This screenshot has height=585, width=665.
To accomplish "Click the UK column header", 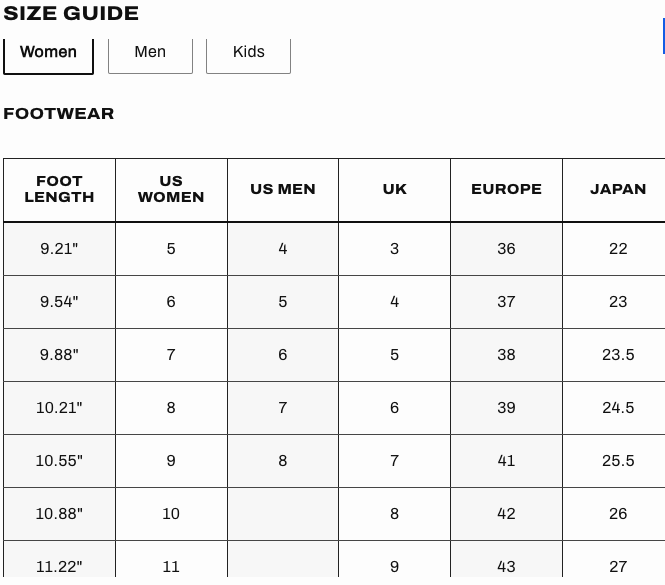I will (x=394, y=190).
